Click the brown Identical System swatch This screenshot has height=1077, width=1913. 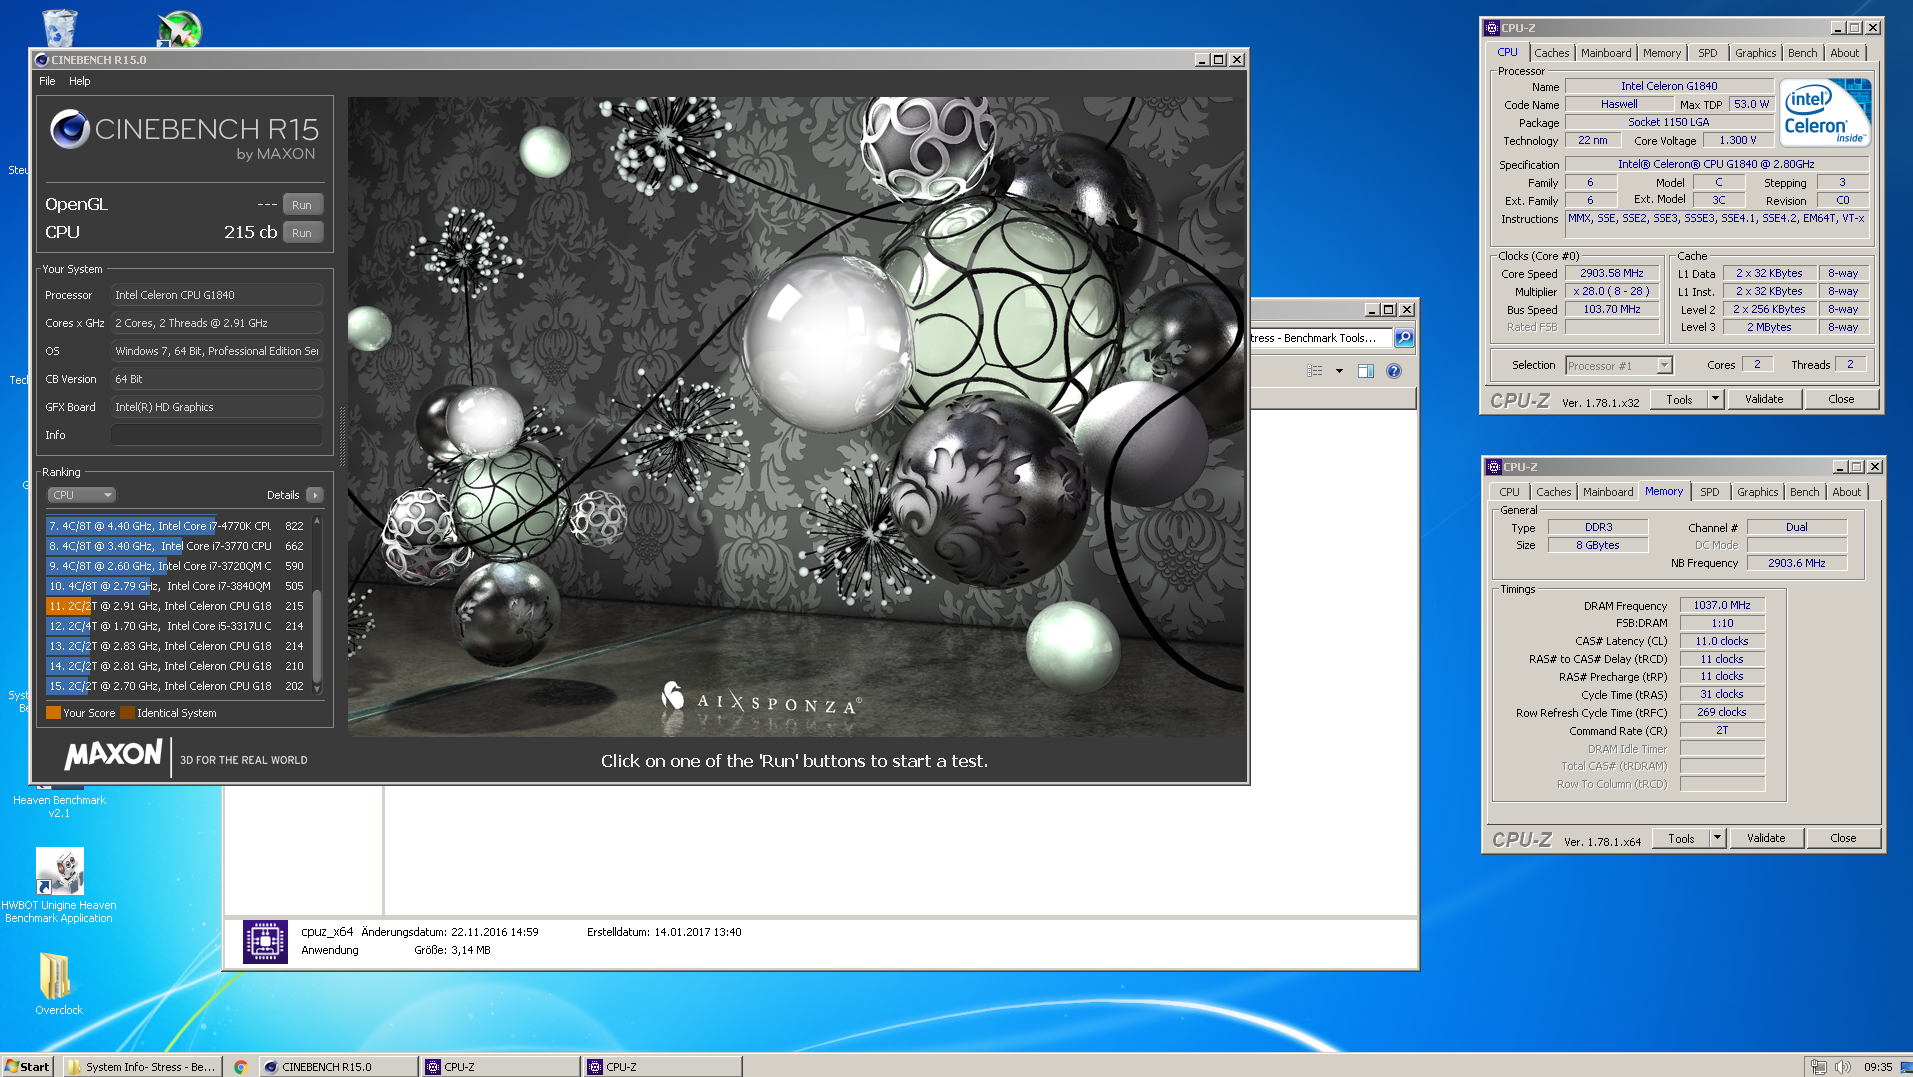point(127,713)
